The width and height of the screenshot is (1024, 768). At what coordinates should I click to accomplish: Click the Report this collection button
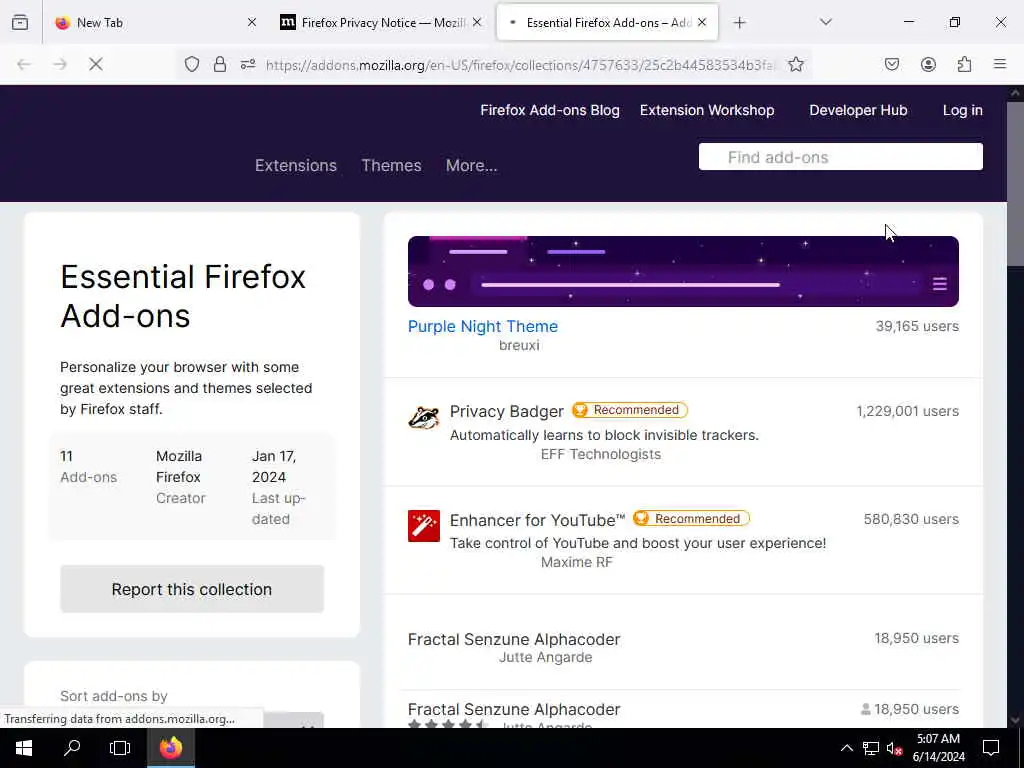pos(192,589)
